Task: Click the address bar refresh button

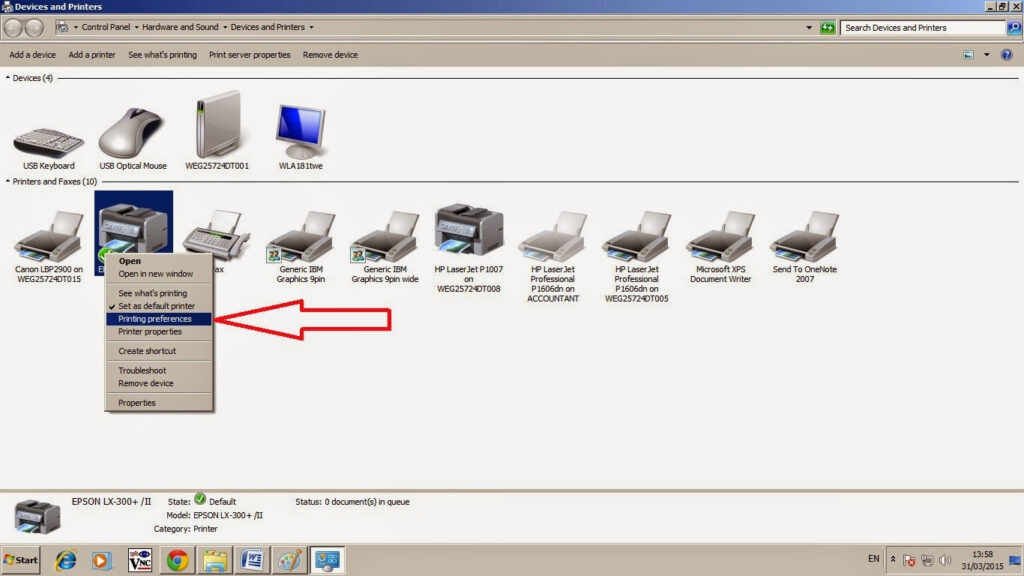Action: 827,27
